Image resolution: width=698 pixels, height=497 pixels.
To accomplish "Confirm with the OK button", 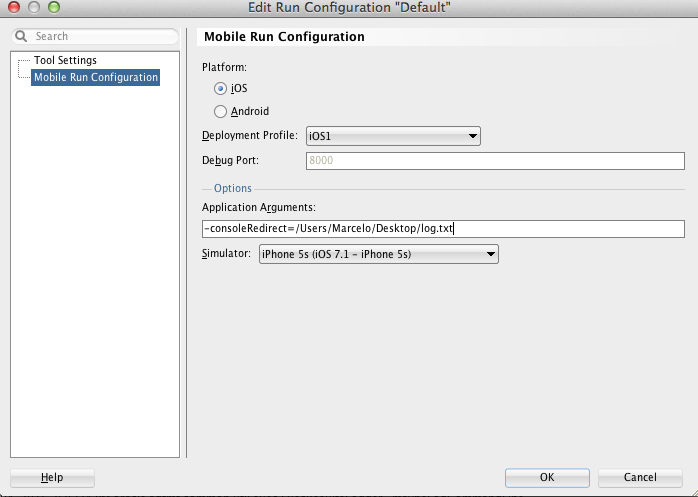I will pyautogui.click(x=547, y=477).
